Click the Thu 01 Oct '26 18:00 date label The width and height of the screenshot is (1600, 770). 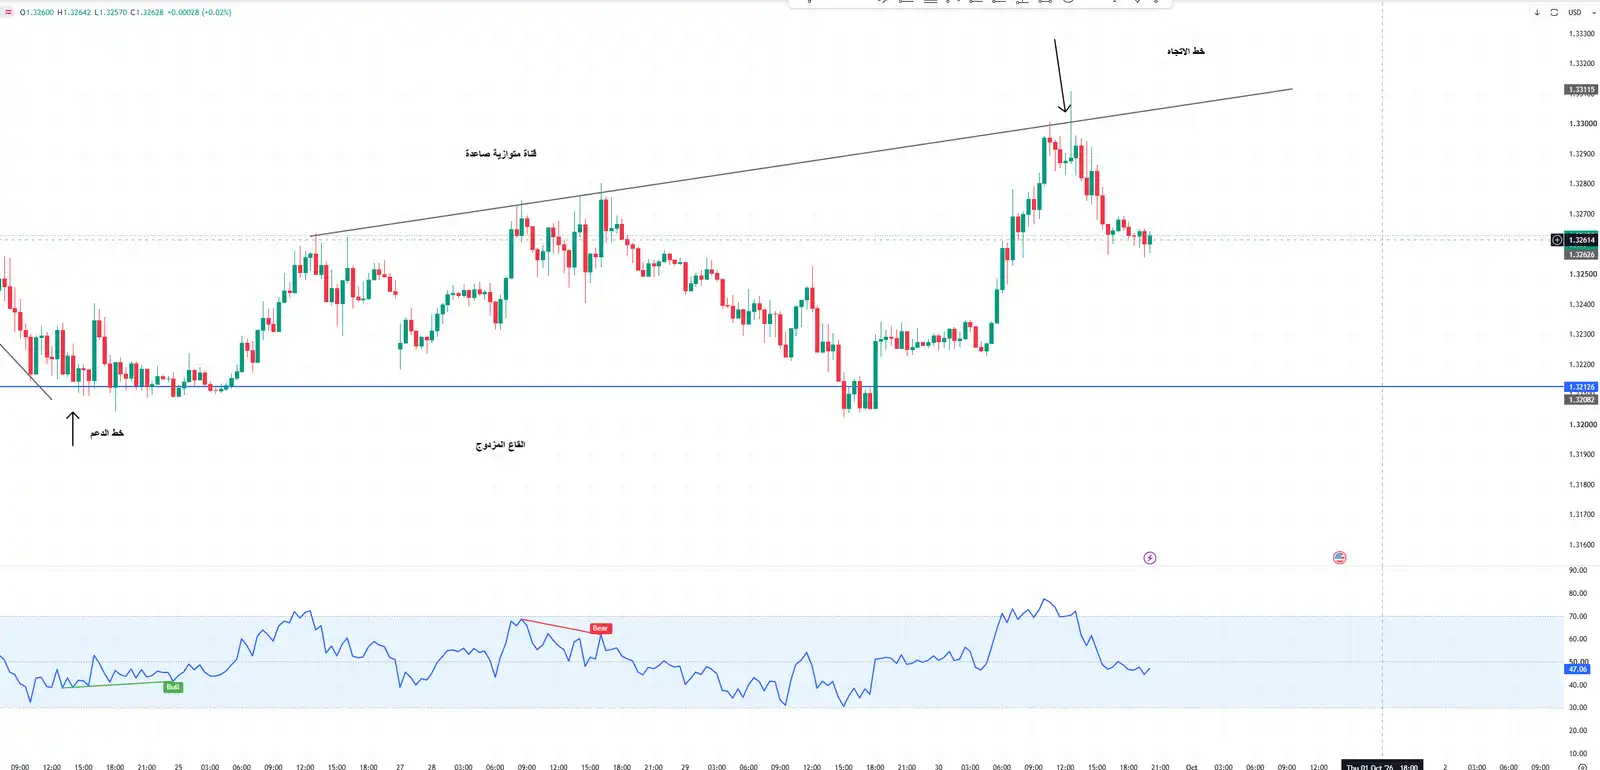pyautogui.click(x=1382, y=767)
